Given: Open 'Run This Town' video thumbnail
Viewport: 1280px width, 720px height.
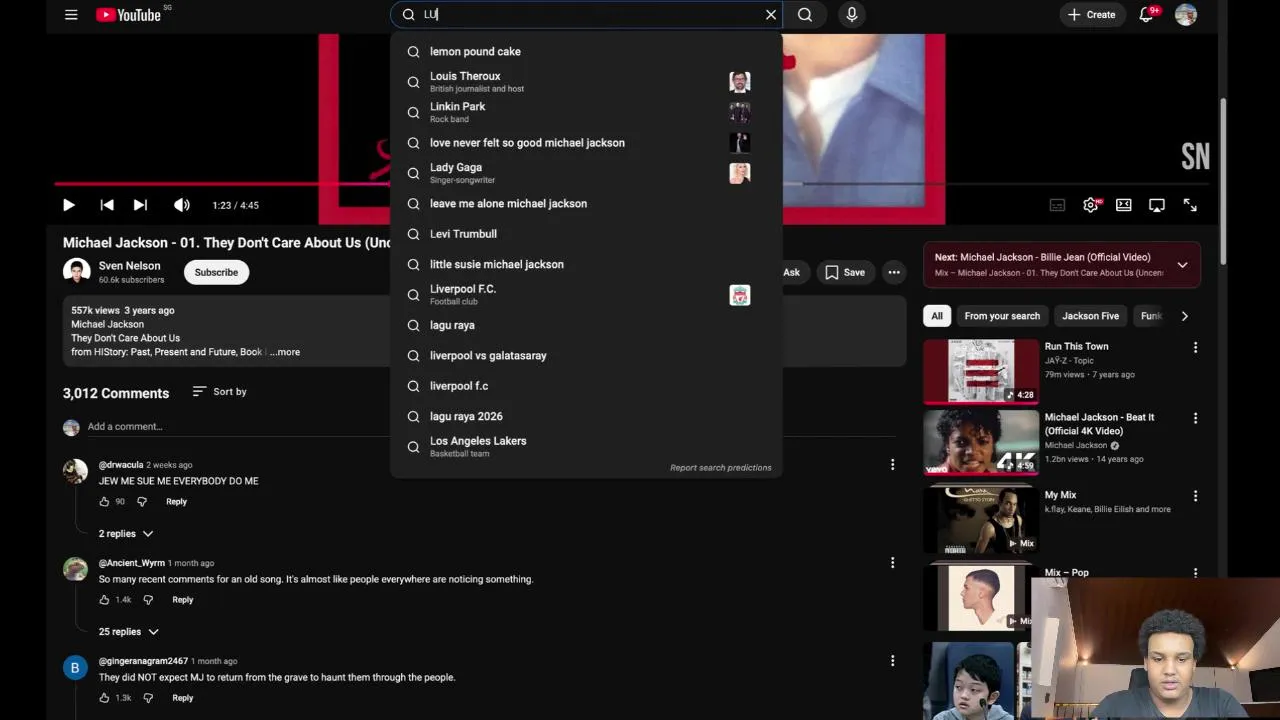Looking at the screenshot, I should [981, 371].
